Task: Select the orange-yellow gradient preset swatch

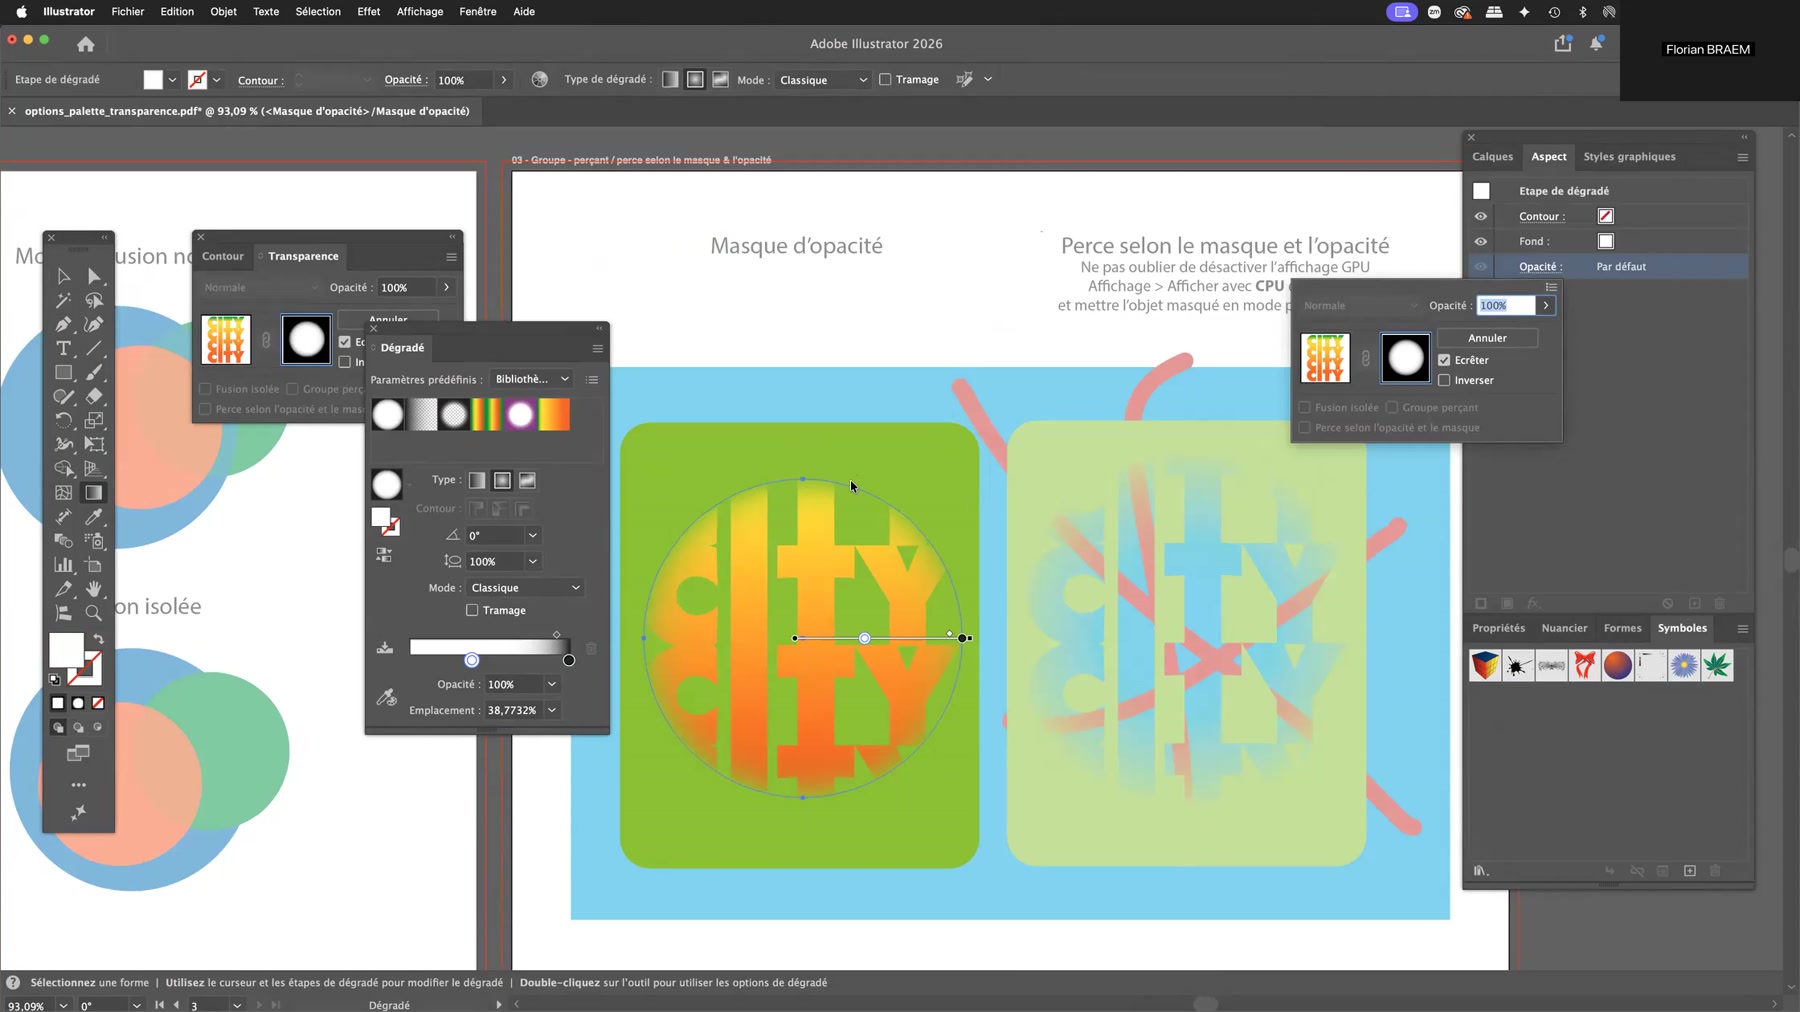Action: click(554, 414)
